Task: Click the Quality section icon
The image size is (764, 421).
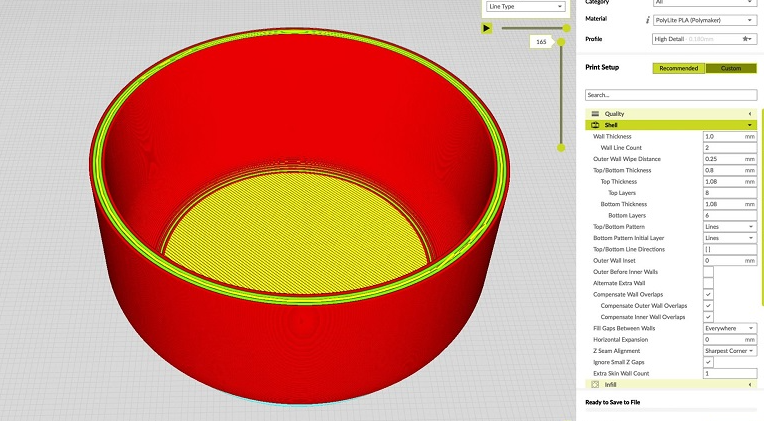Action: click(595, 114)
